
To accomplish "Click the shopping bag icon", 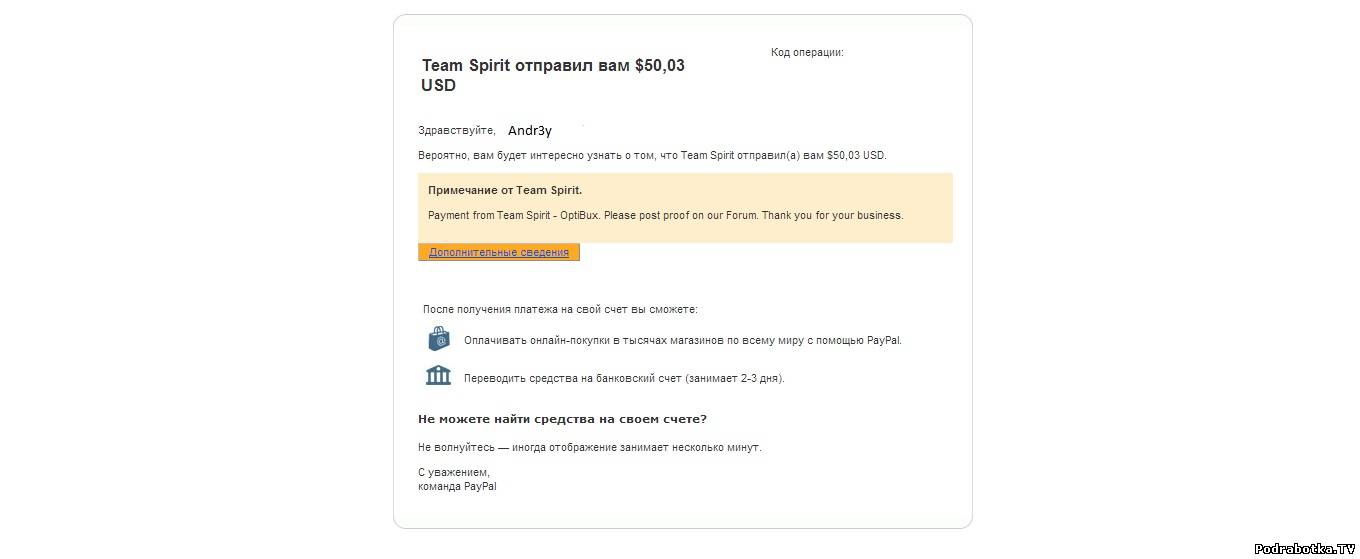I will (439, 339).
